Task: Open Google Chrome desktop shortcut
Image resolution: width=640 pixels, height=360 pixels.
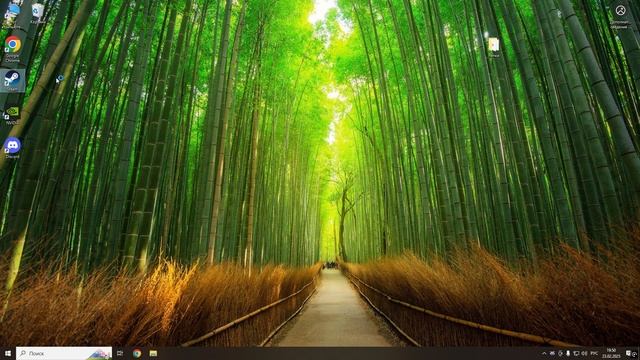Action: click(13, 49)
